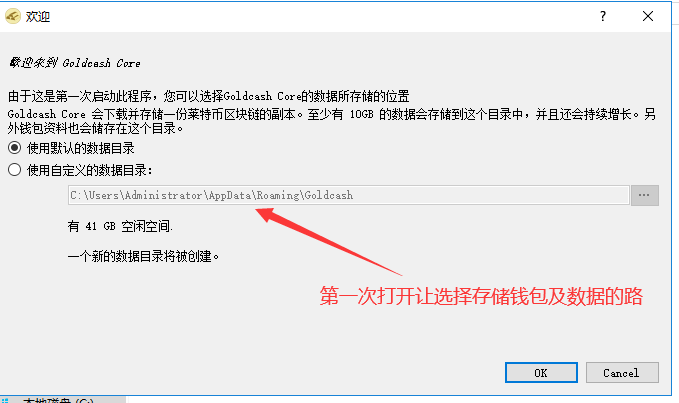This screenshot has height=403, width=679.
Task: Click the Goldcash Core logo in title bar
Action: click(13, 16)
